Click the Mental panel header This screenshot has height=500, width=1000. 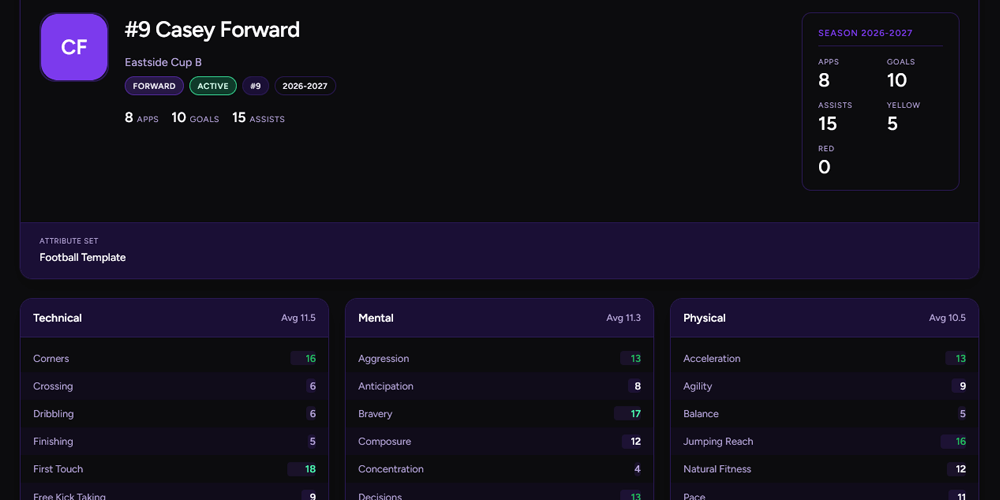coord(499,318)
